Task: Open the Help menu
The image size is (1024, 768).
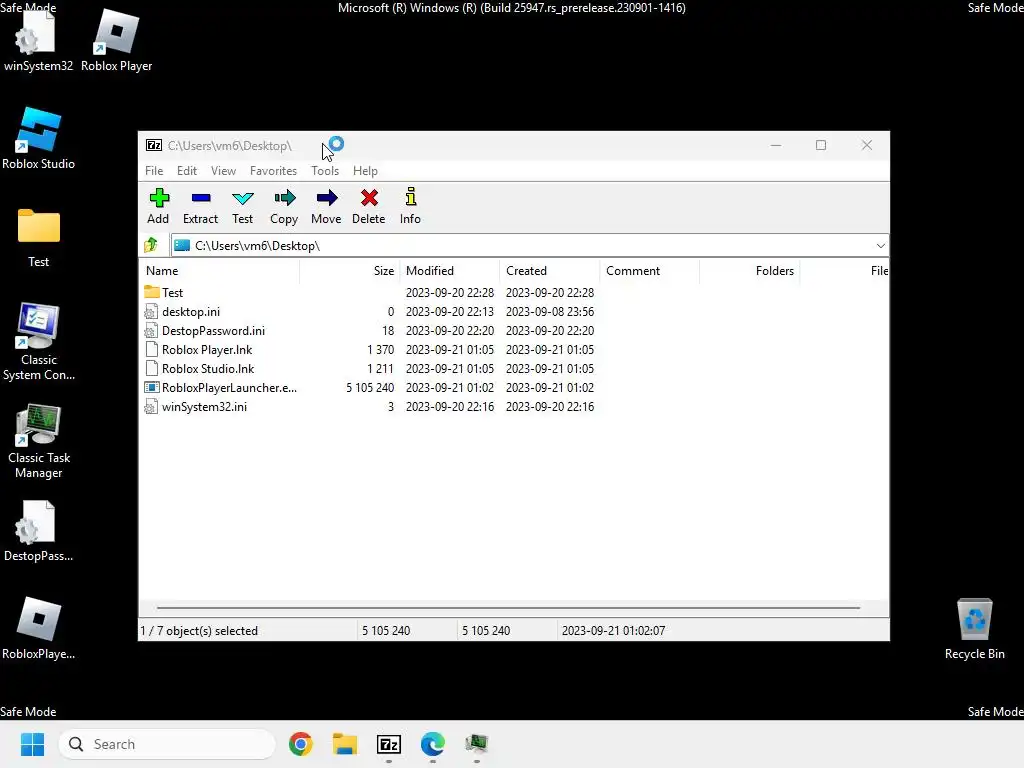Action: (365, 170)
